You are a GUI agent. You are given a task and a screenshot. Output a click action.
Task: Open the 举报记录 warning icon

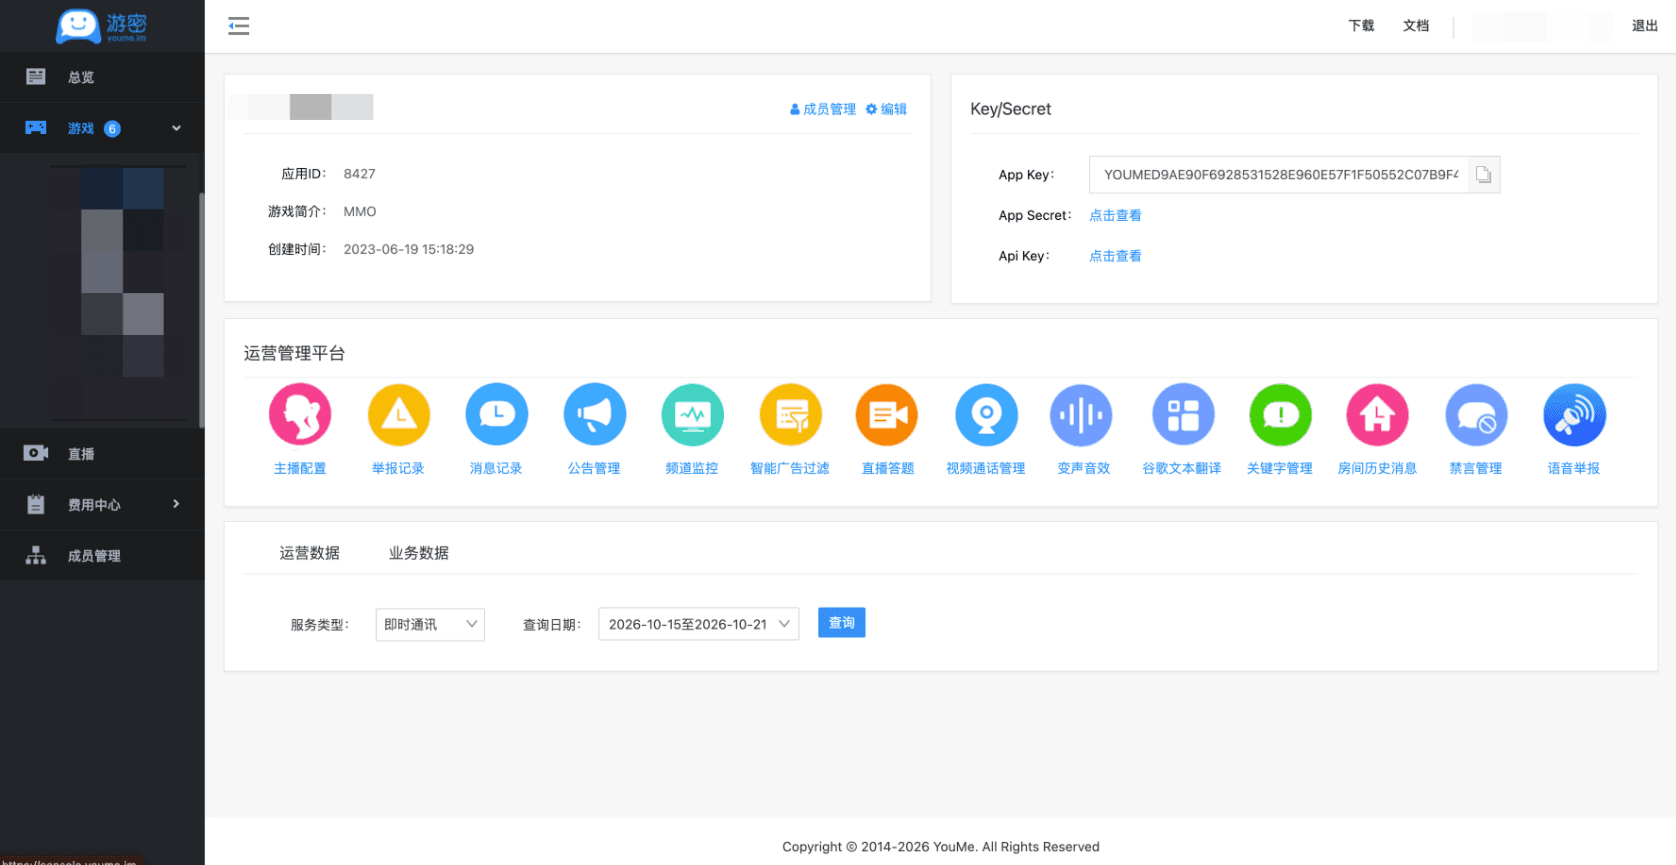tap(399, 414)
